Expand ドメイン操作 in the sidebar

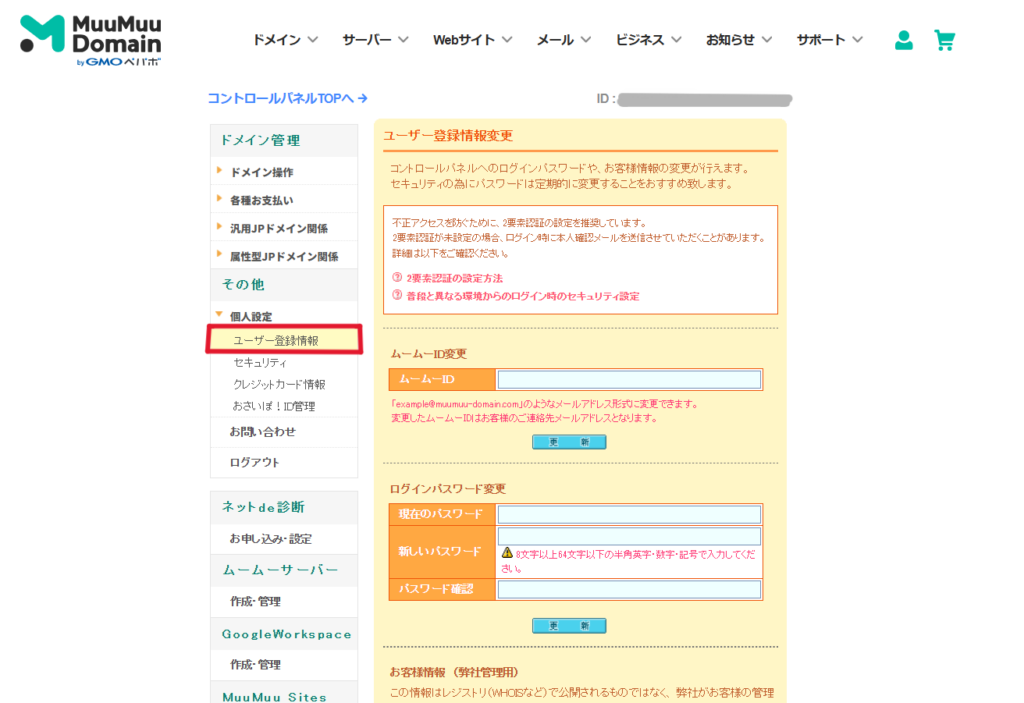[x=261, y=172]
